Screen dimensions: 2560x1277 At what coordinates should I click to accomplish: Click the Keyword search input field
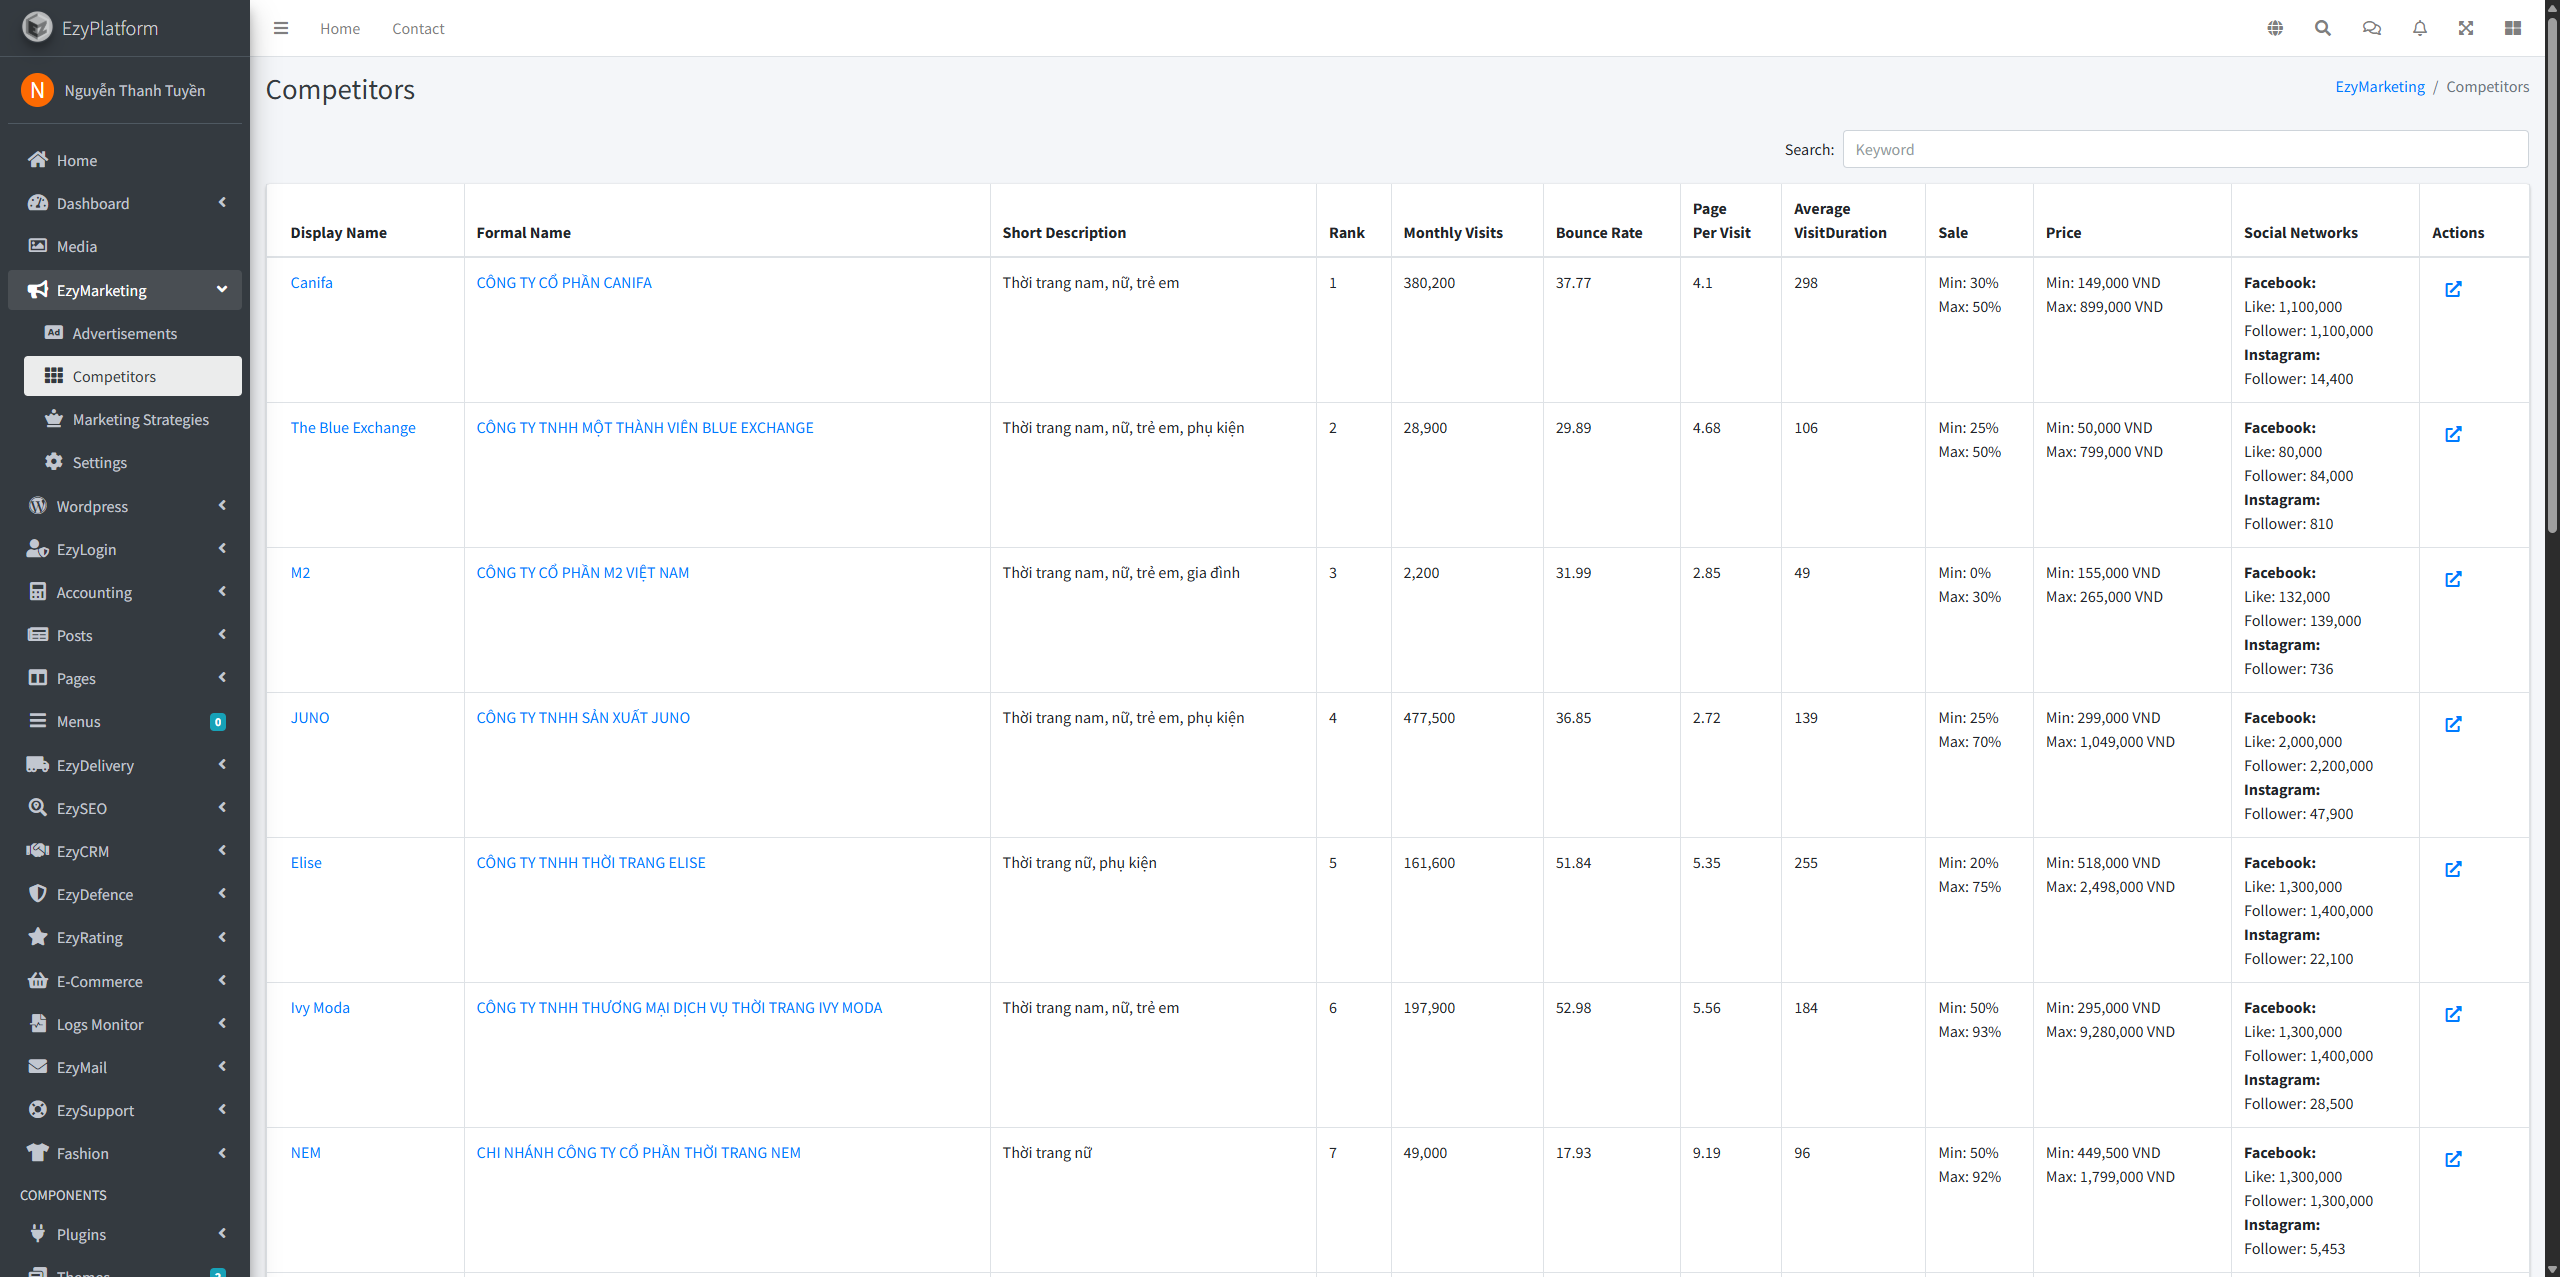[x=2185, y=149]
